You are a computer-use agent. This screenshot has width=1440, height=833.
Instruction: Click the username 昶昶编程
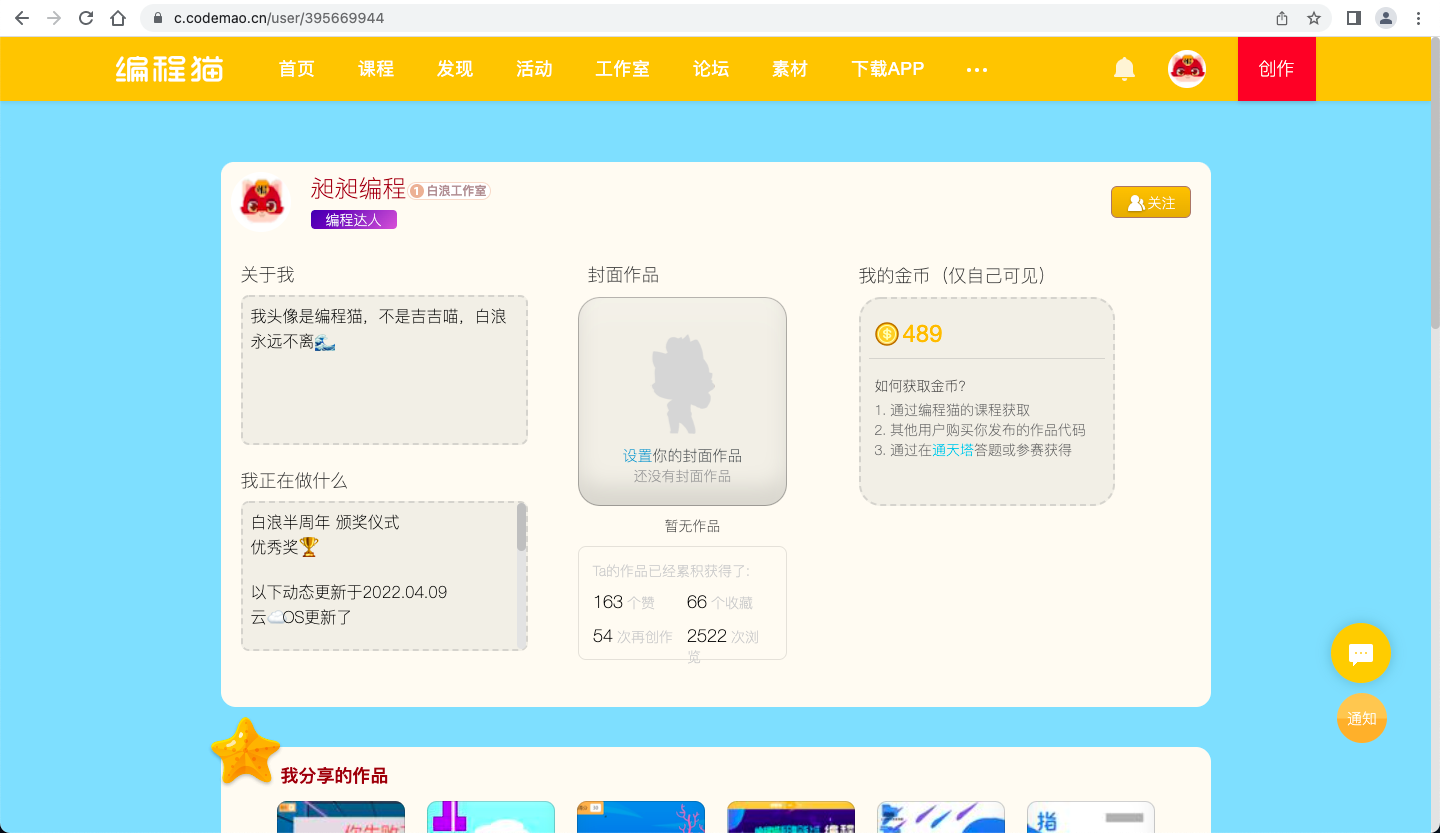[x=358, y=188]
